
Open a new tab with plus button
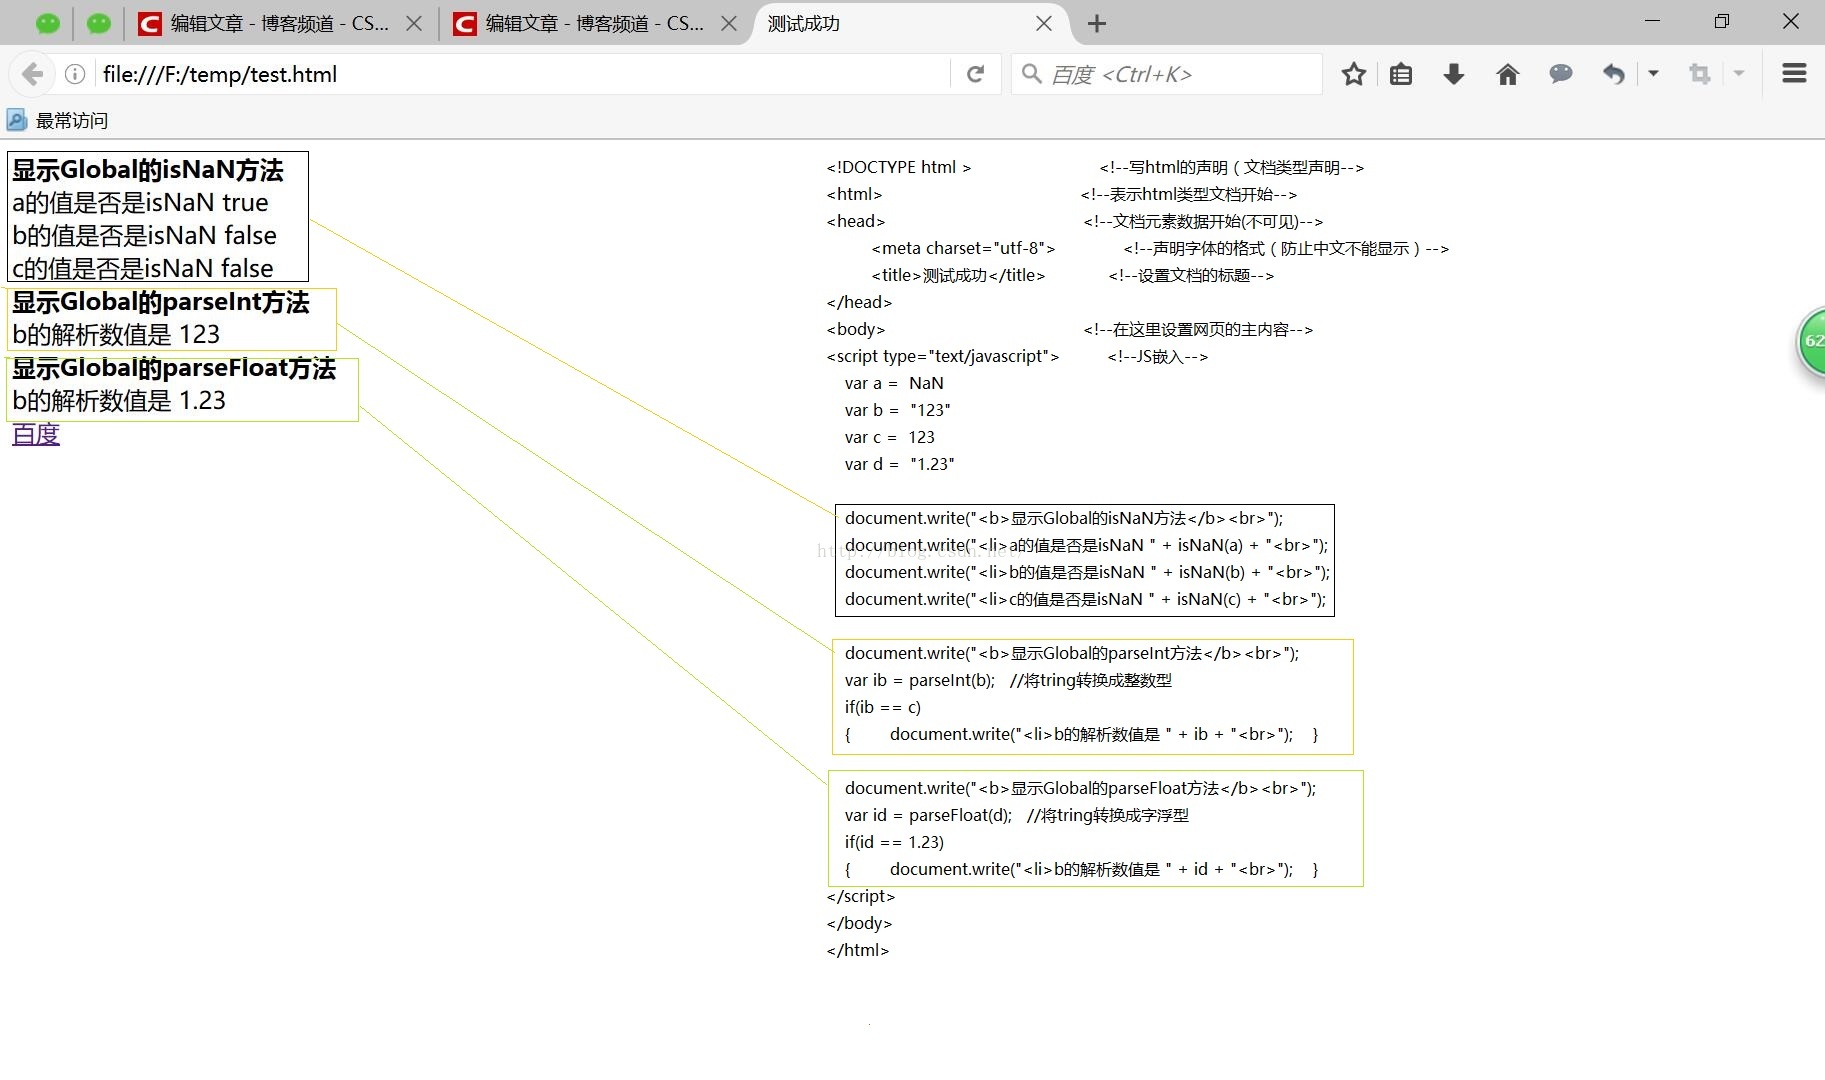pyautogui.click(x=1097, y=23)
